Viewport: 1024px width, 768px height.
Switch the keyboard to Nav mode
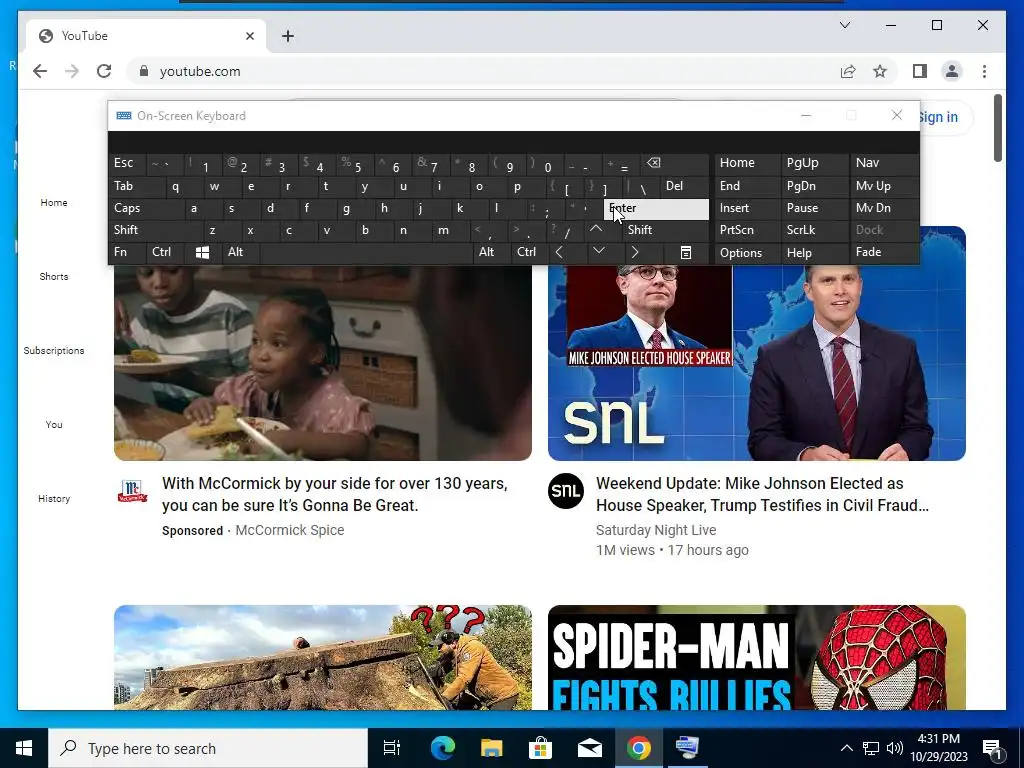(x=884, y=163)
